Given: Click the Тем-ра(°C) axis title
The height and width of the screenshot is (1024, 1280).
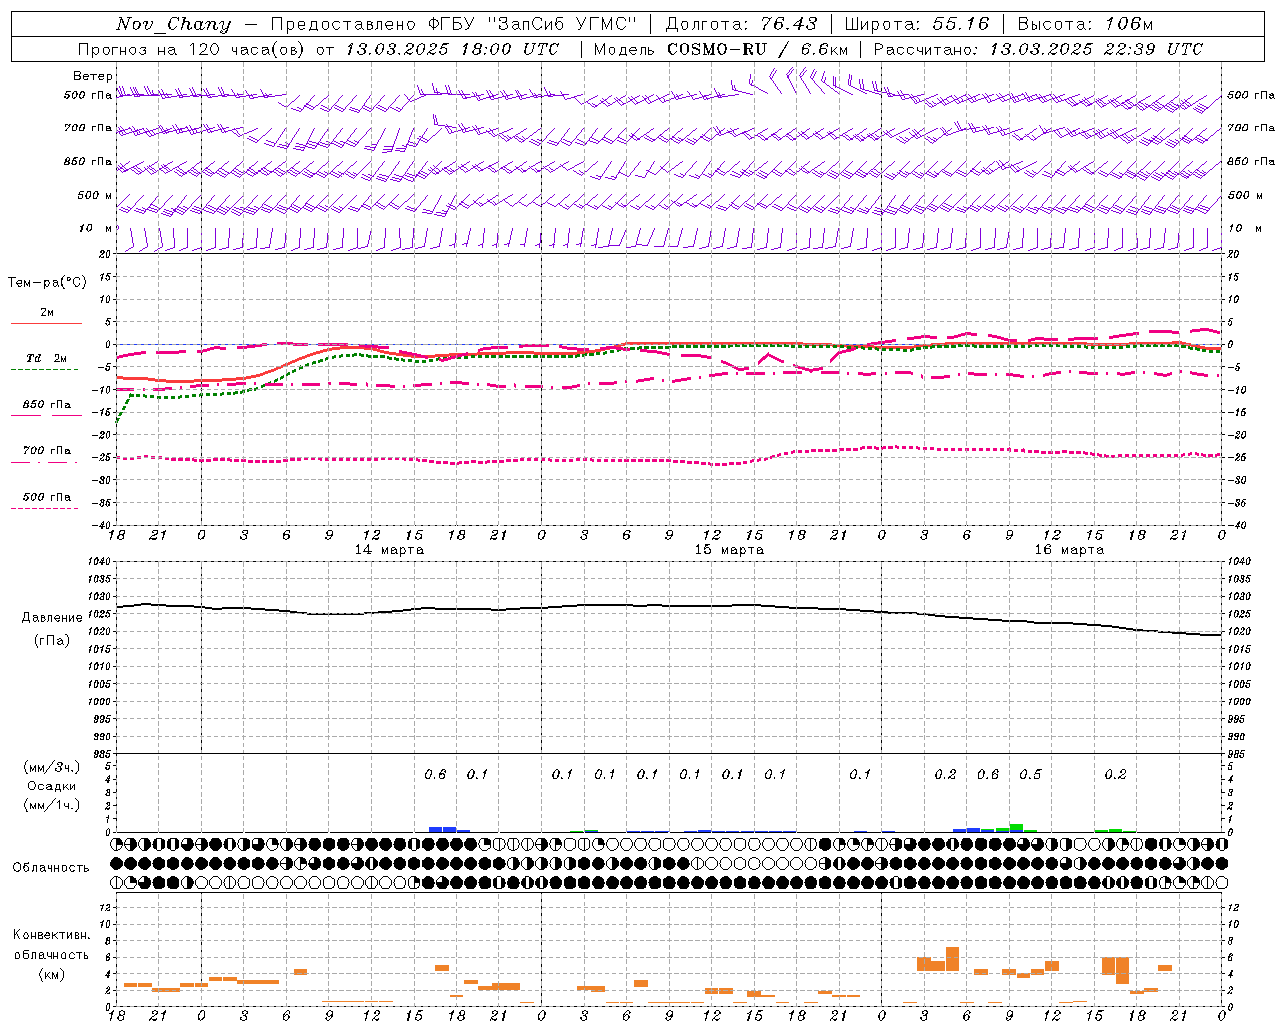Looking at the screenshot, I should [x=47, y=283].
